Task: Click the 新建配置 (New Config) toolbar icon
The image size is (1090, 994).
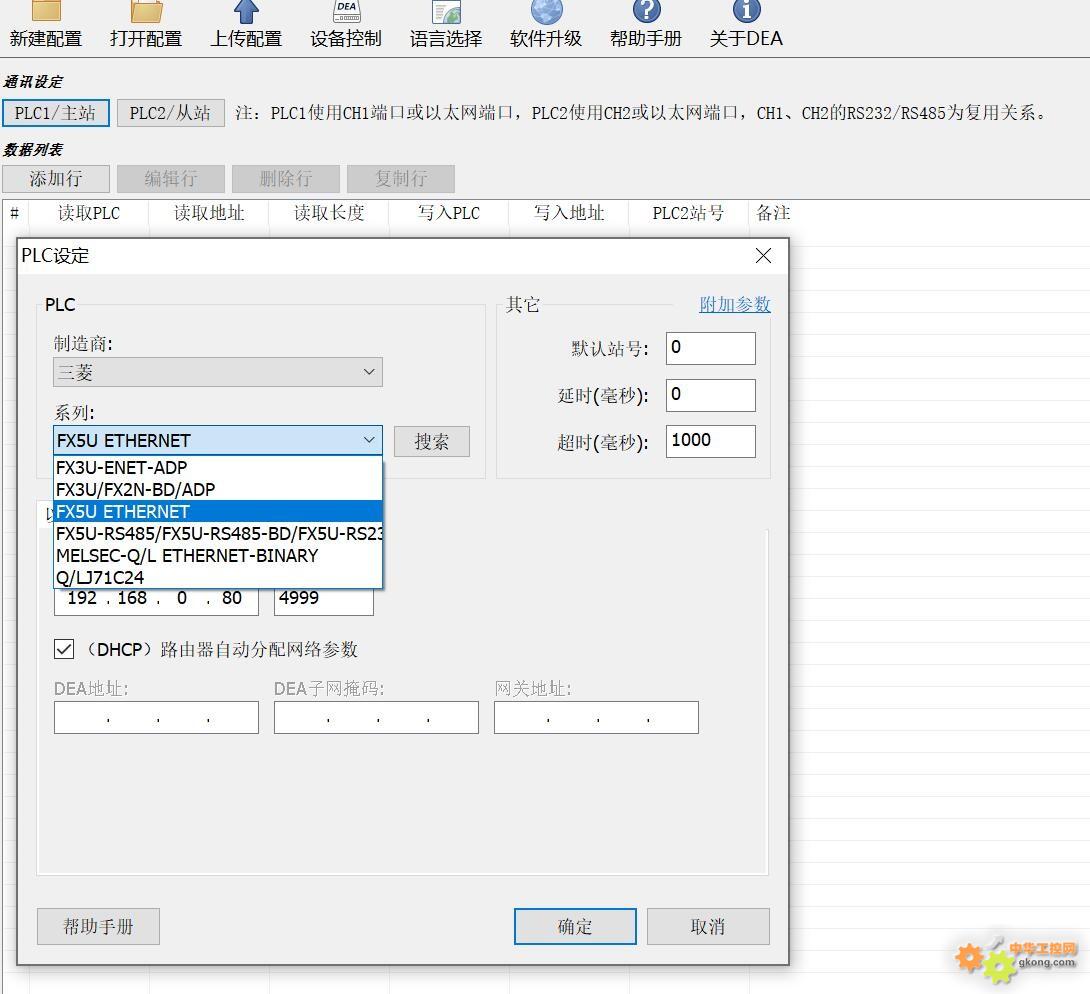Action: pyautogui.click(x=46, y=11)
